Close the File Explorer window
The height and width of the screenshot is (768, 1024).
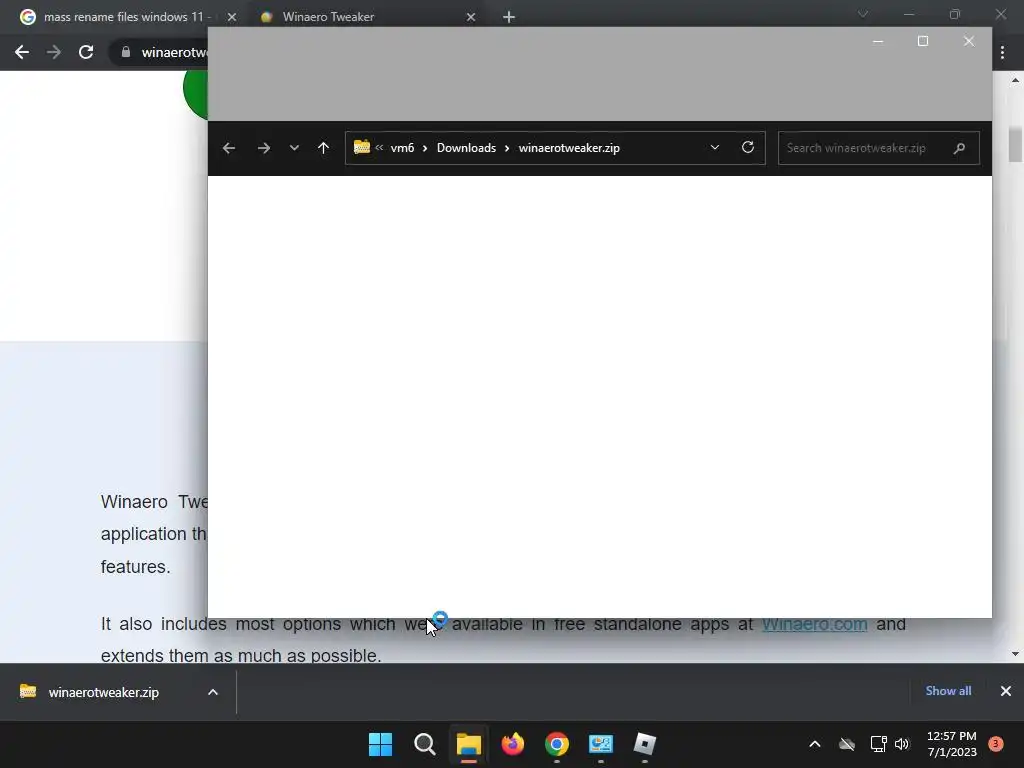(968, 41)
